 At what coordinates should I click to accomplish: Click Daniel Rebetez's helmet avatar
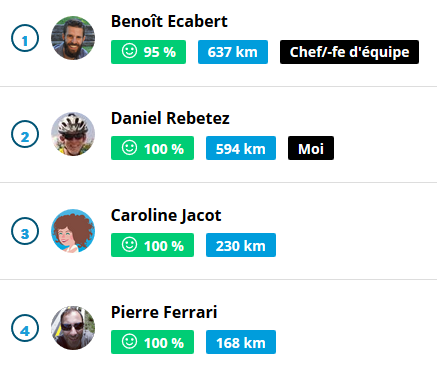(73, 134)
